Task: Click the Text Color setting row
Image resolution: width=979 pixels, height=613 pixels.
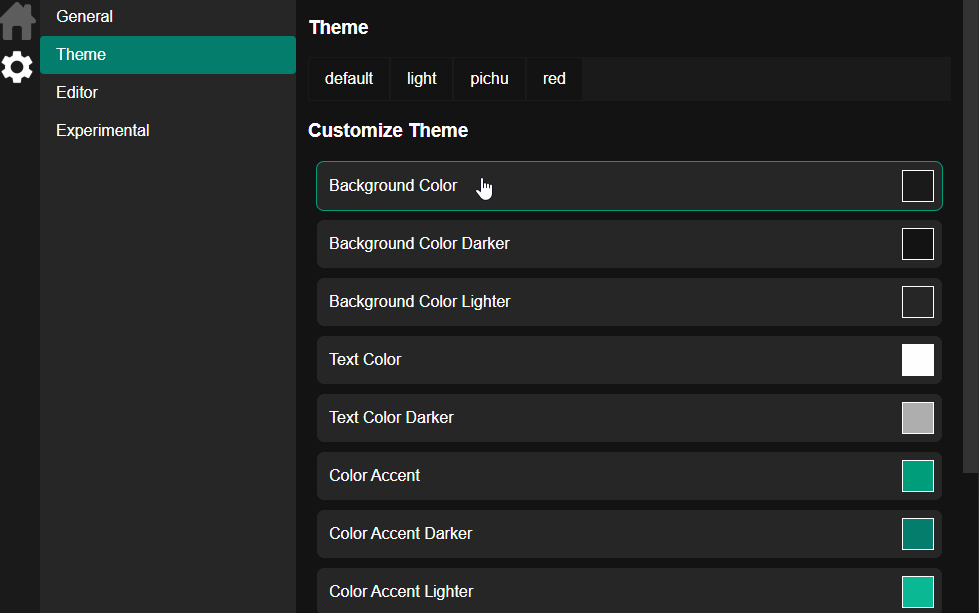Action: coord(600,360)
